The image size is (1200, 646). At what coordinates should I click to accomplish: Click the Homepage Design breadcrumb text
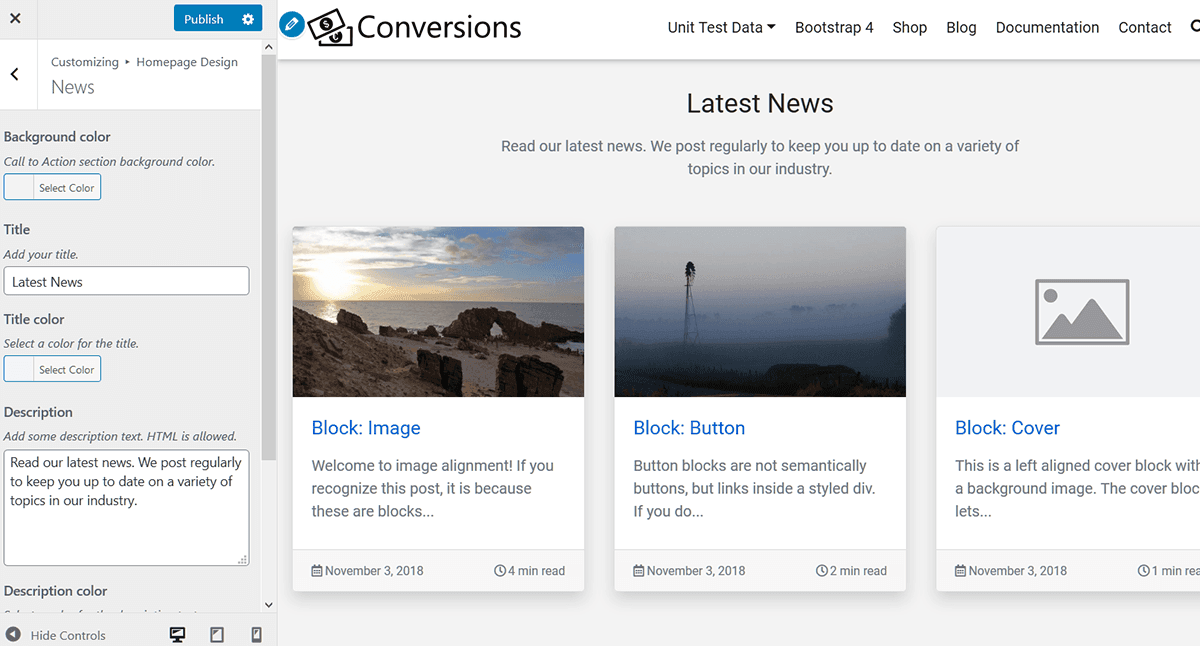point(187,62)
